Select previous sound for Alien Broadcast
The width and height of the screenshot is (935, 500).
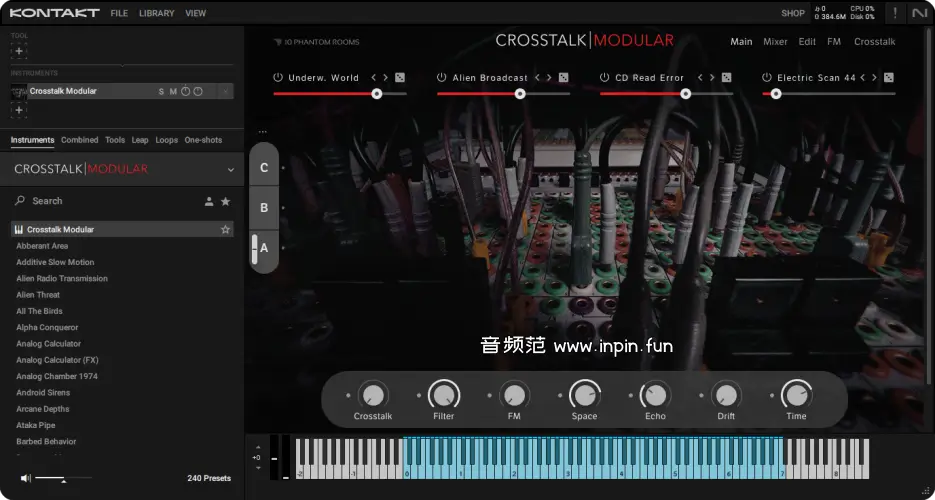537,77
